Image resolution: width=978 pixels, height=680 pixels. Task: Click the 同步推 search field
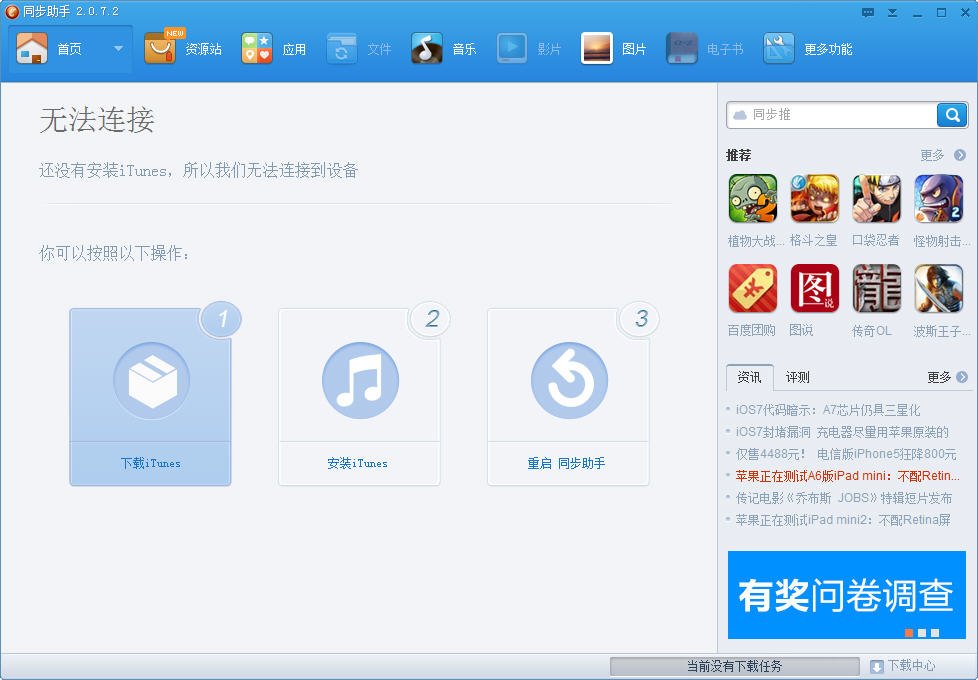point(832,115)
